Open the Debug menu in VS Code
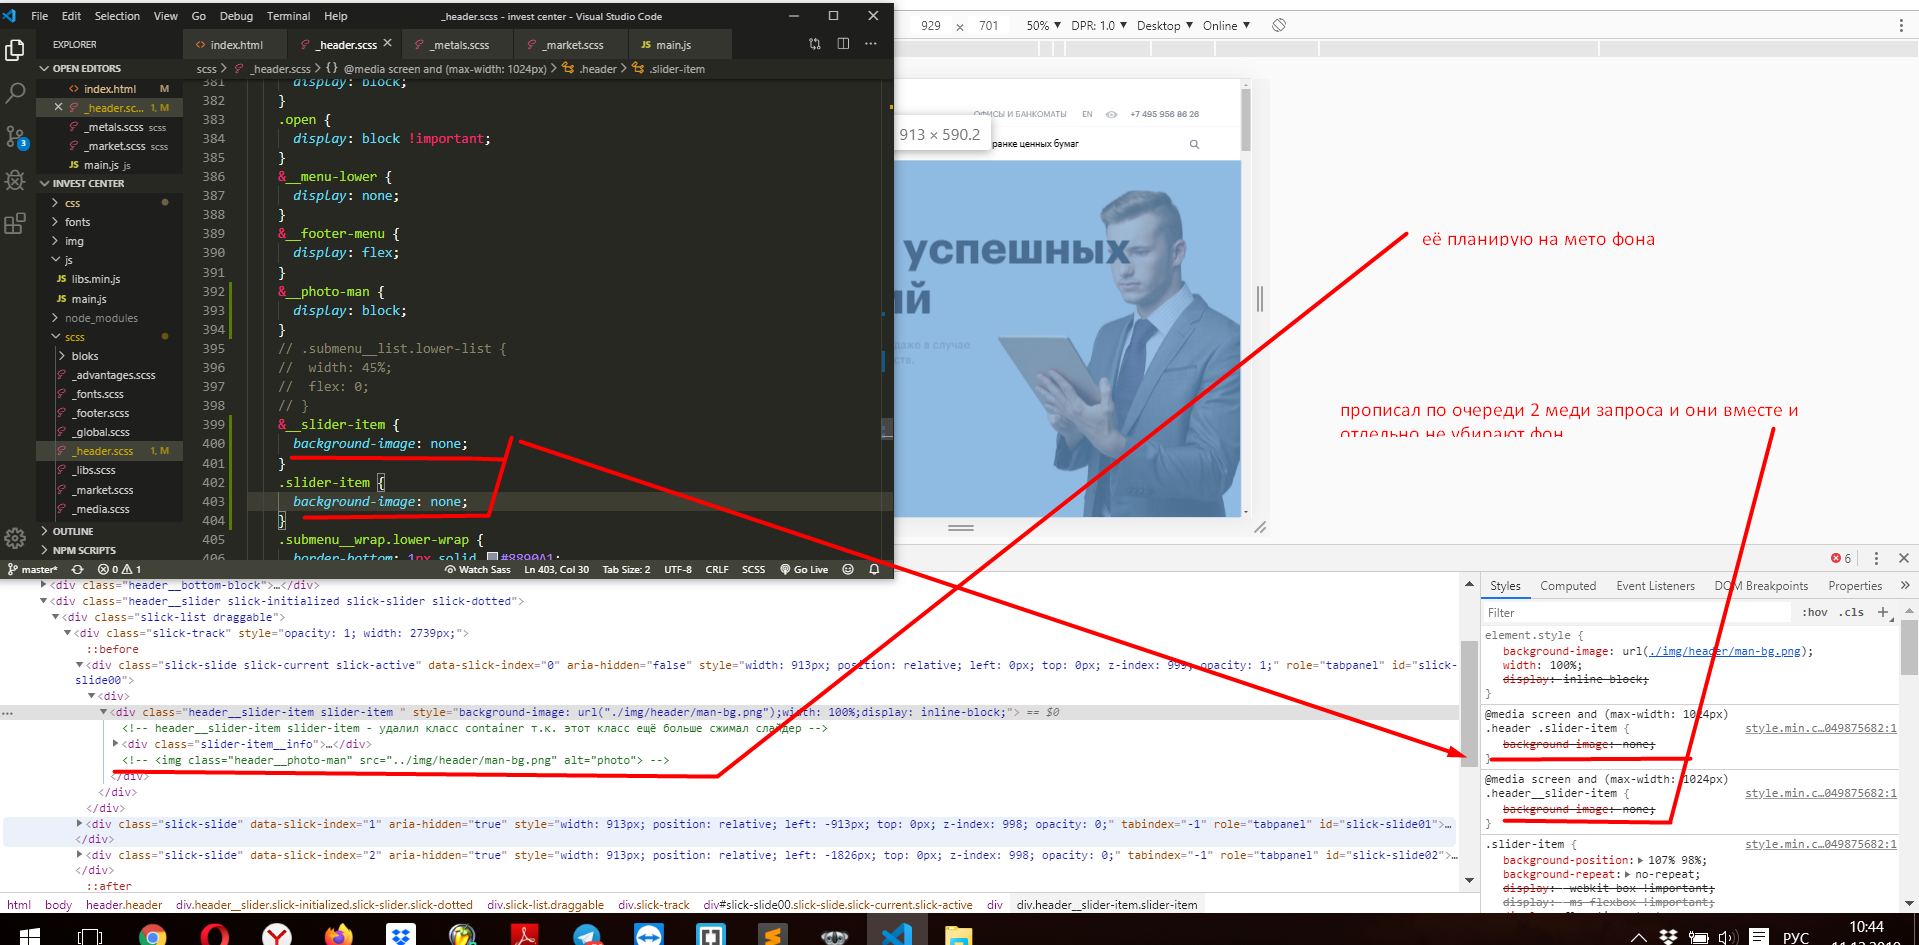The image size is (1919, 945). click(x=236, y=16)
